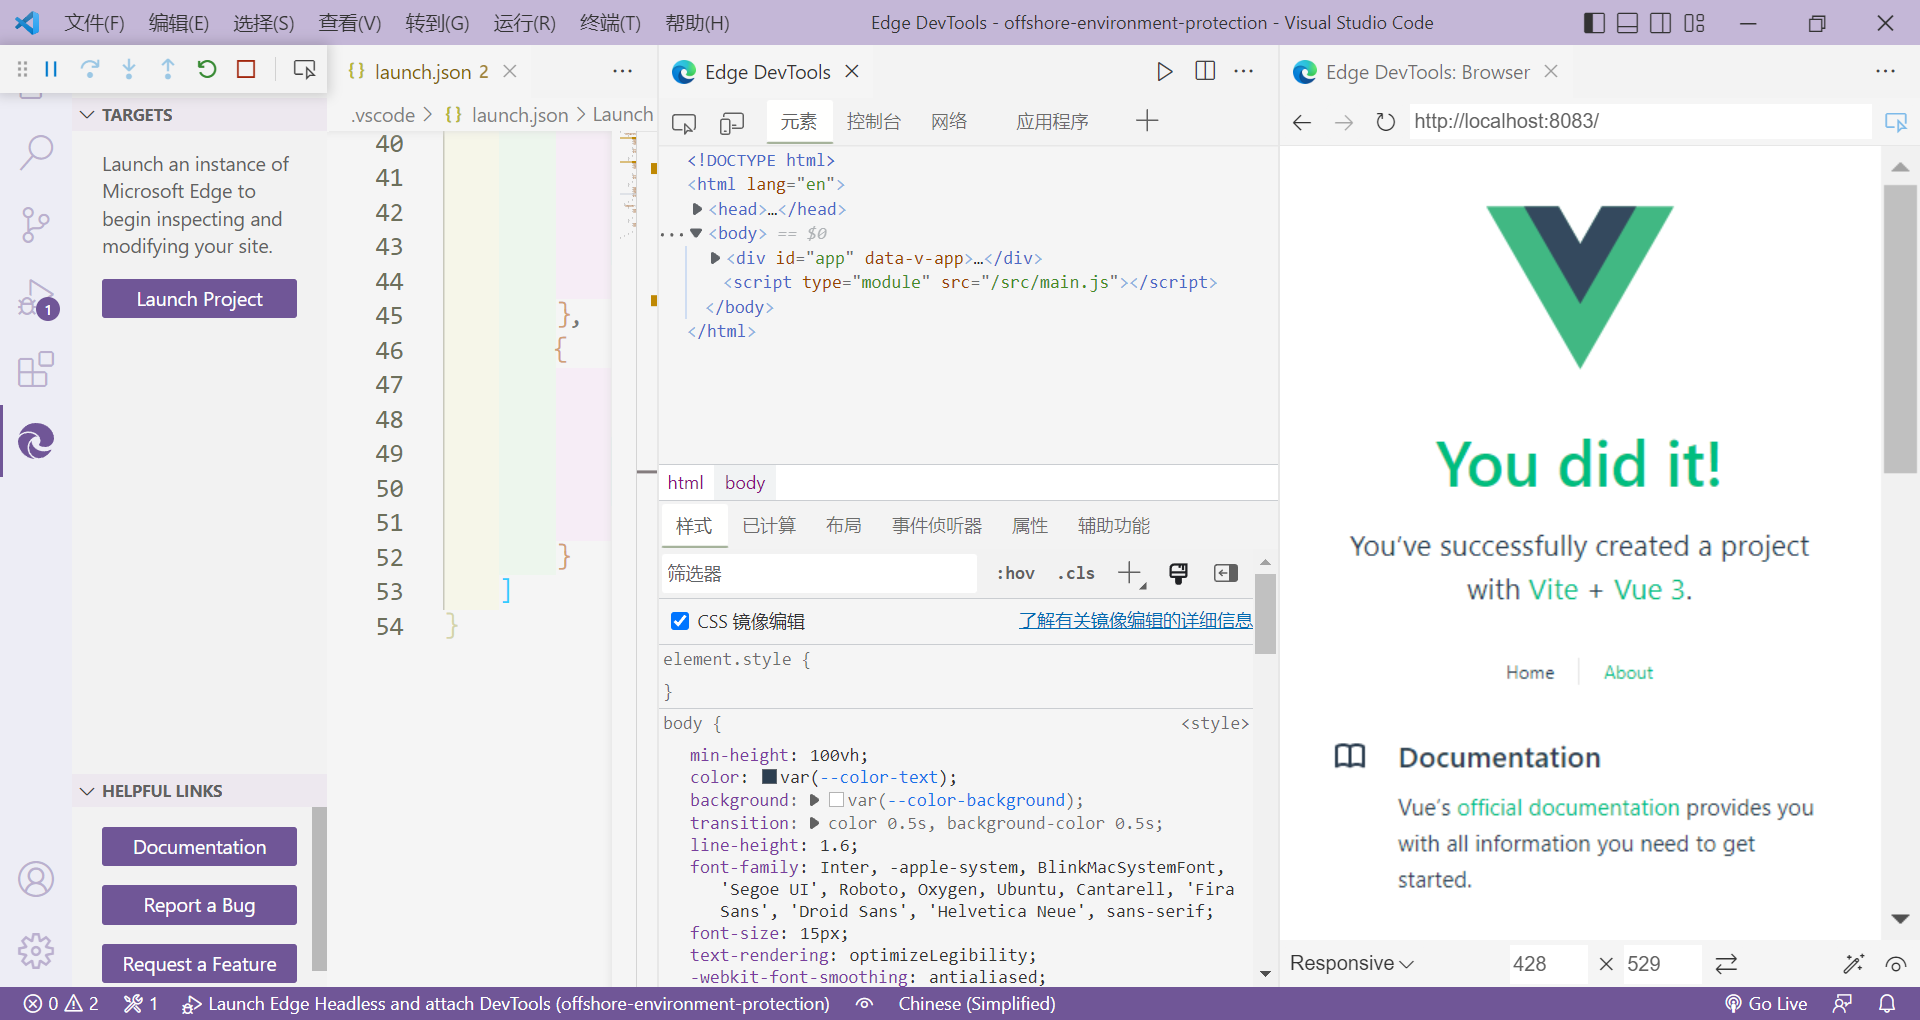Pause the debug session

pos(51,69)
